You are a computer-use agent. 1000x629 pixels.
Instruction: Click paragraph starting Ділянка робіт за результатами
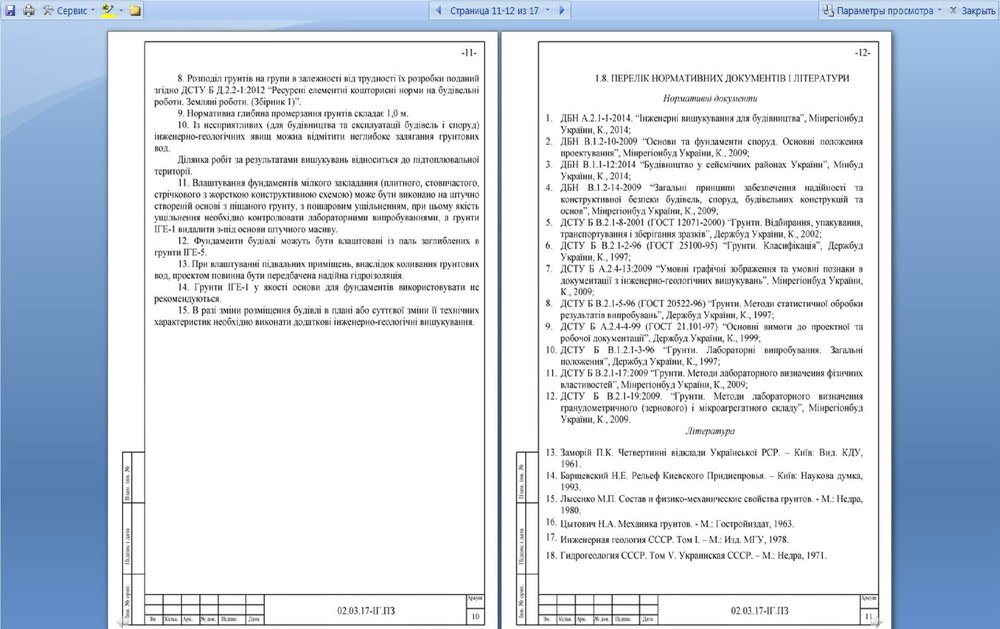316,165
